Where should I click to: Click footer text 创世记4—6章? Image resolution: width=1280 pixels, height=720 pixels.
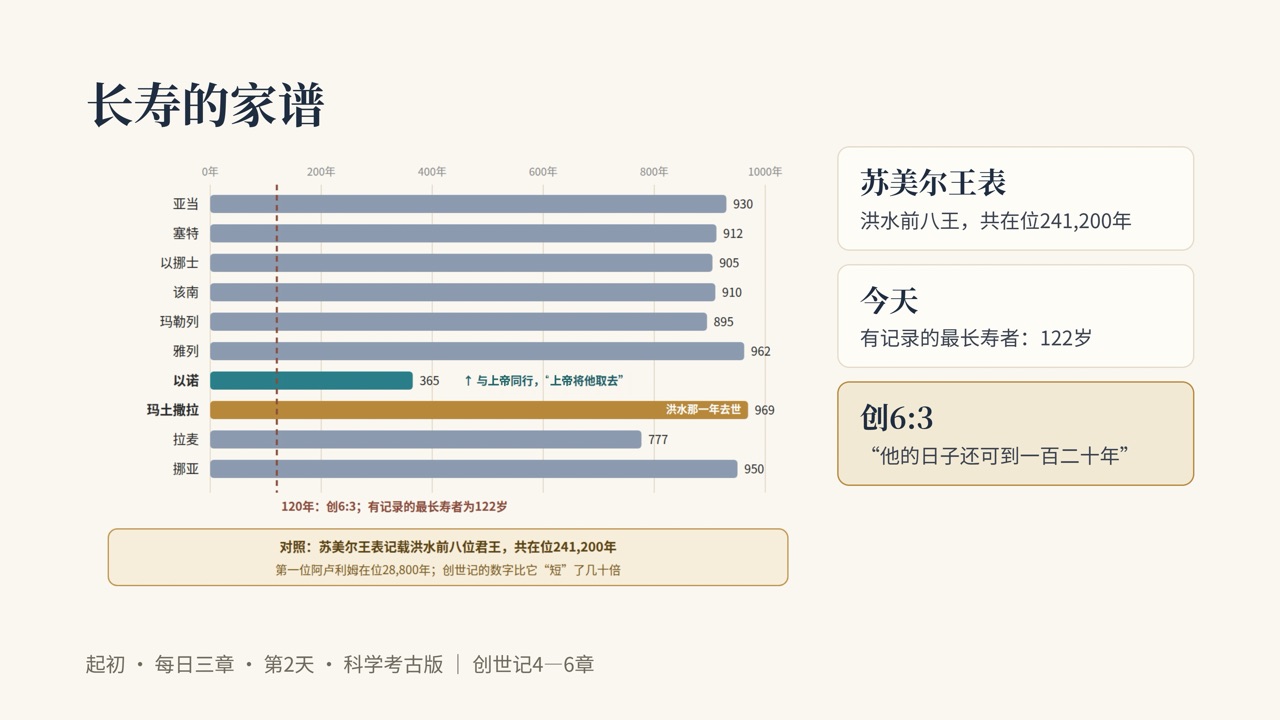533,664
